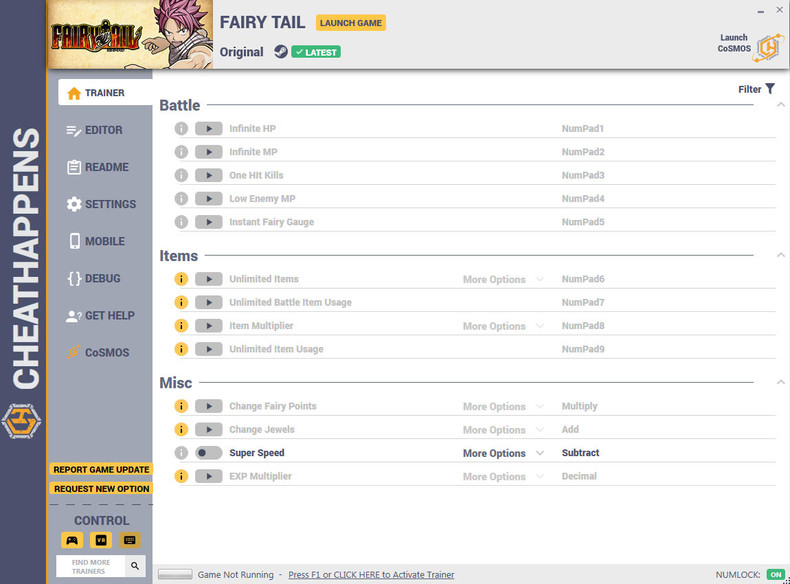790x584 pixels.
Task: Click the info icon for EXP Multiplier
Action: pos(181,476)
